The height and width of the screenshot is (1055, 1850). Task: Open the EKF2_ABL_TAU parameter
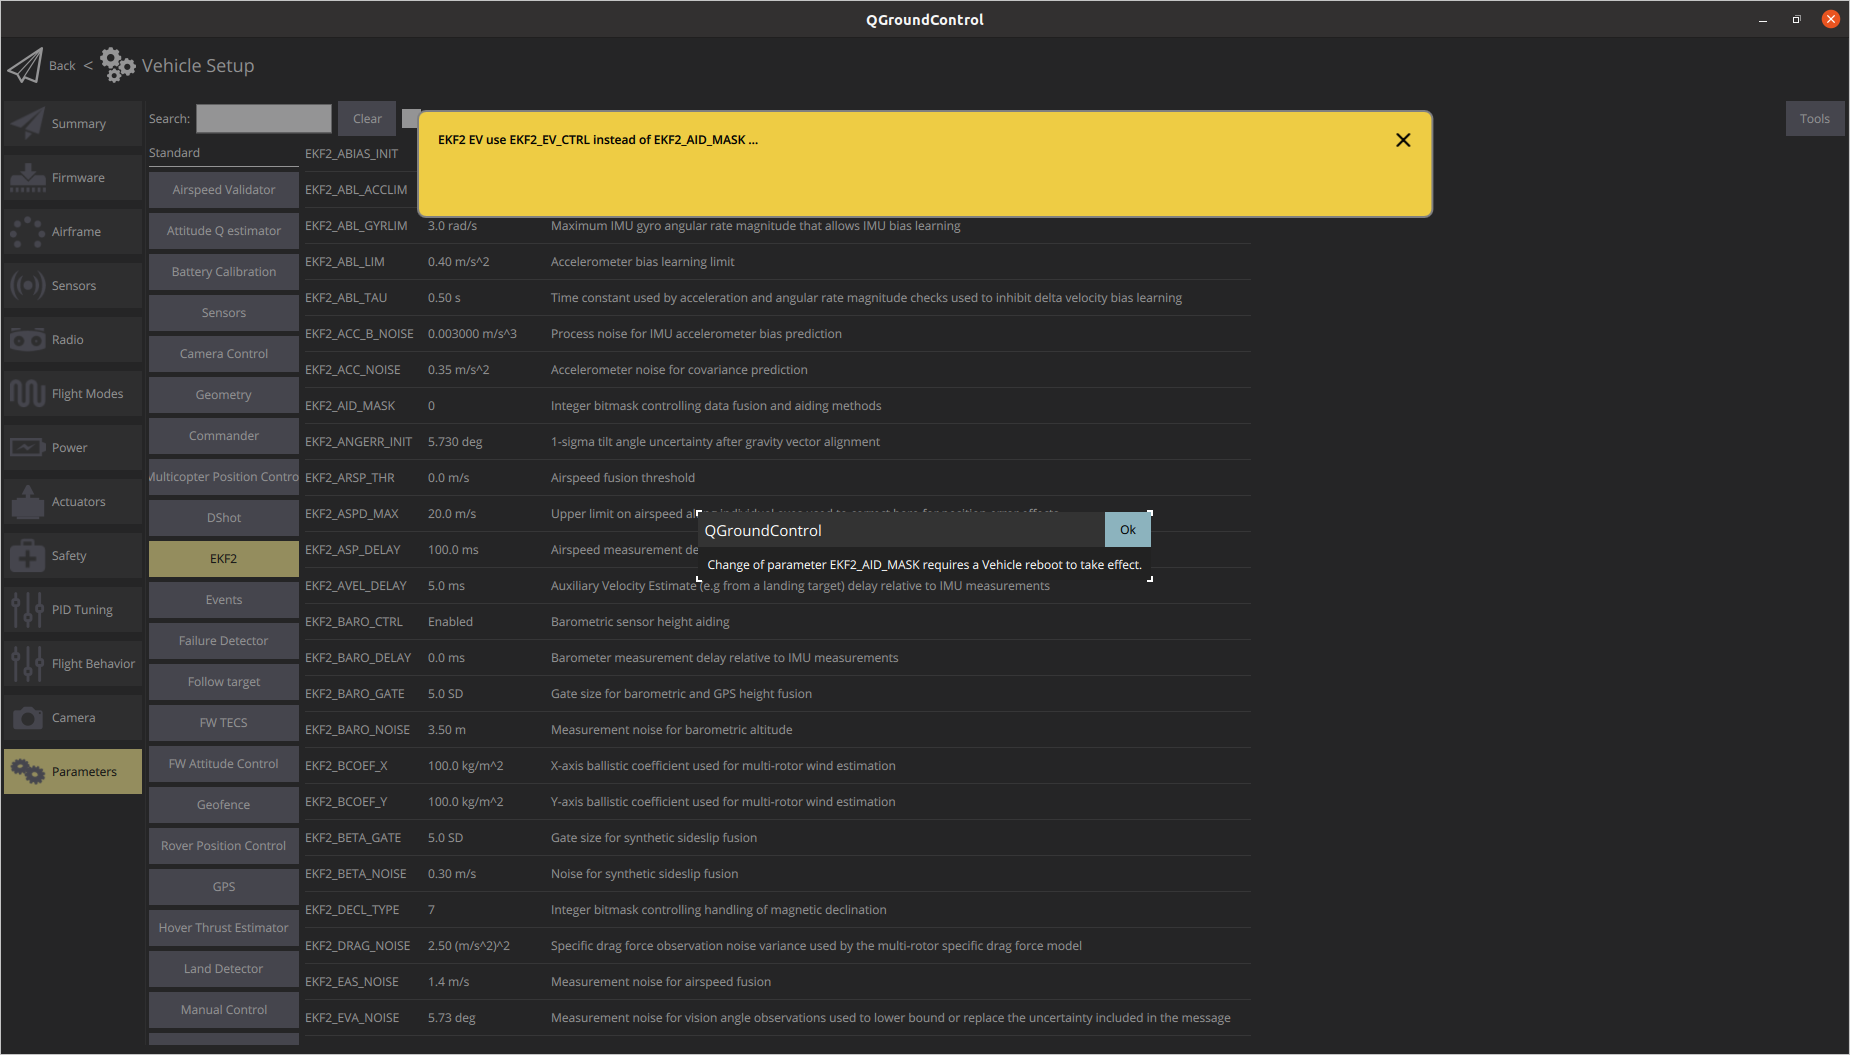click(777, 298)
